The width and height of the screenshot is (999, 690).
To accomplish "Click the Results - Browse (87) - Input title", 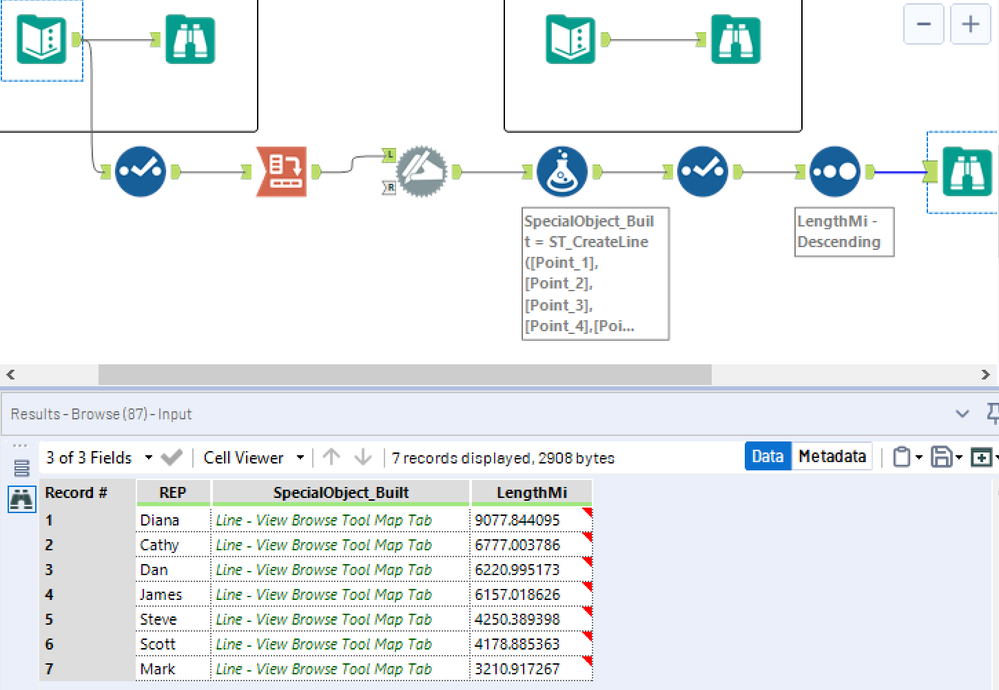I will (x=101, y=414).
